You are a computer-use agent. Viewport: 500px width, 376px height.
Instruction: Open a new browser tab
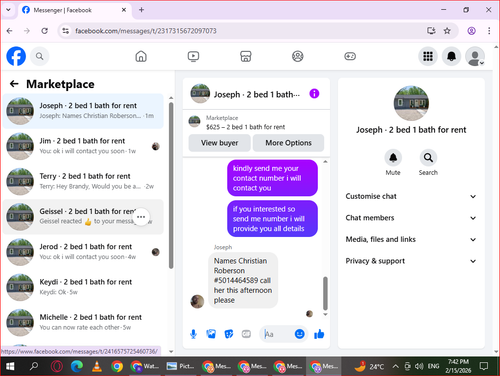point(141,10)
